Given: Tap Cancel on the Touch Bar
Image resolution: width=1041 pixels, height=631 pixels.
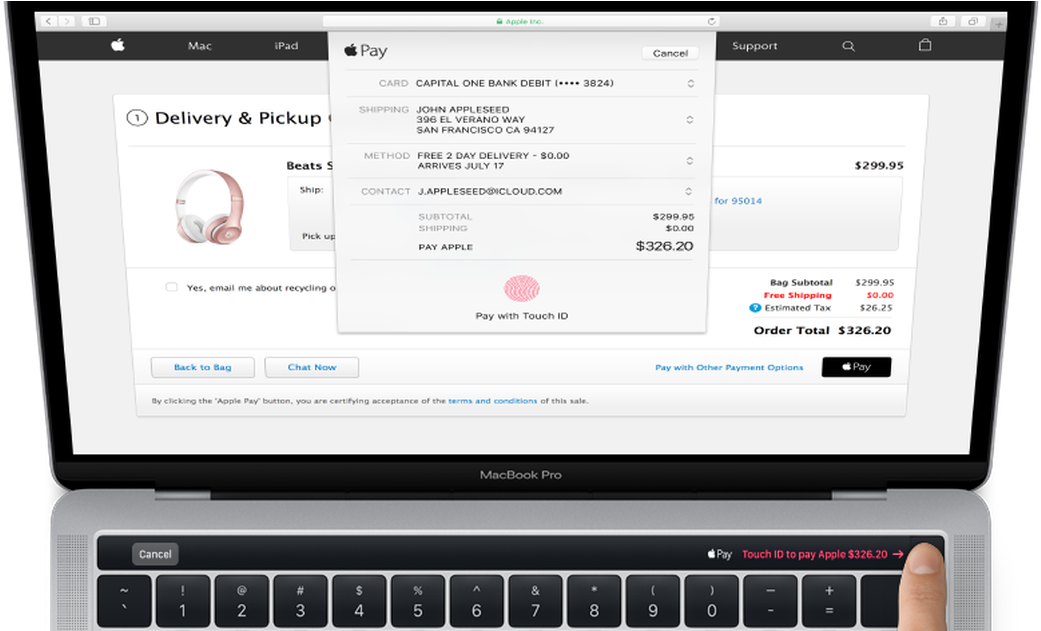Looking at the screenshot, I should point(155,554).
